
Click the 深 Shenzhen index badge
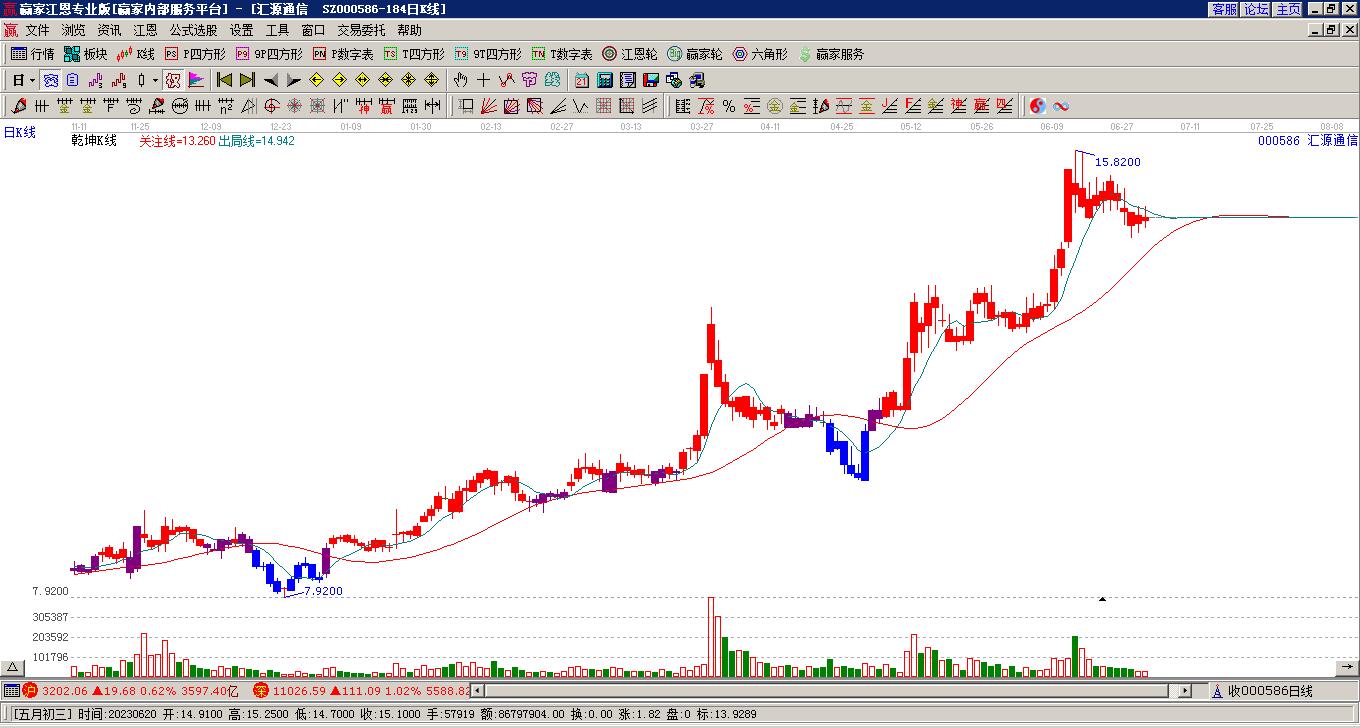click(260, 690)
